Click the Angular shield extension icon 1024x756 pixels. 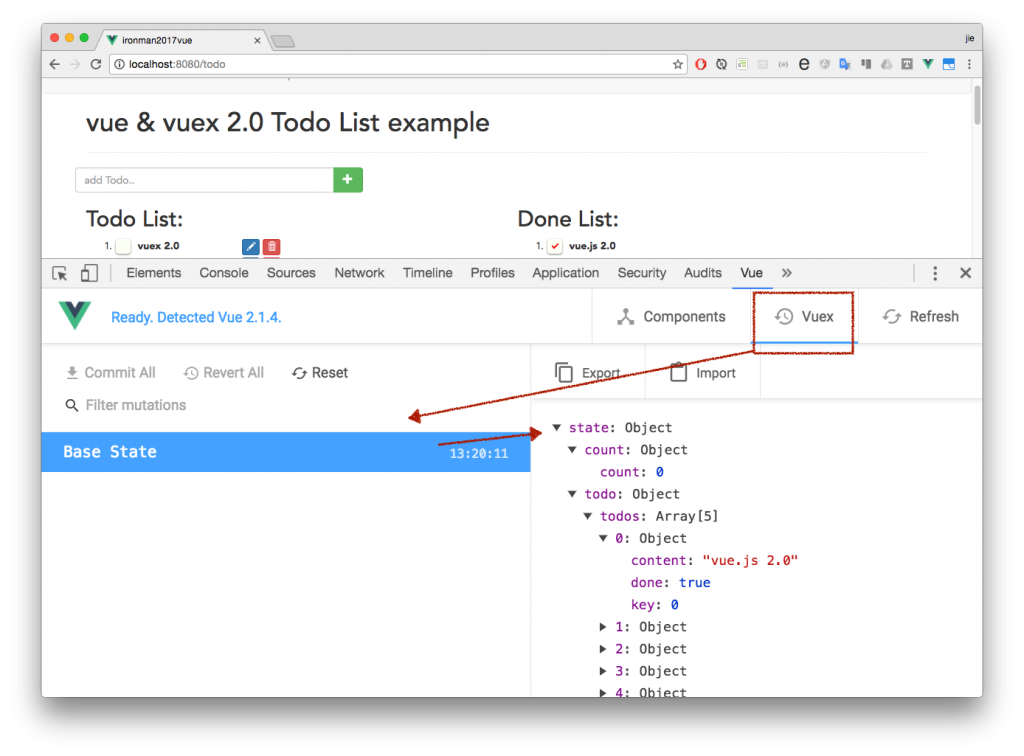825,64
